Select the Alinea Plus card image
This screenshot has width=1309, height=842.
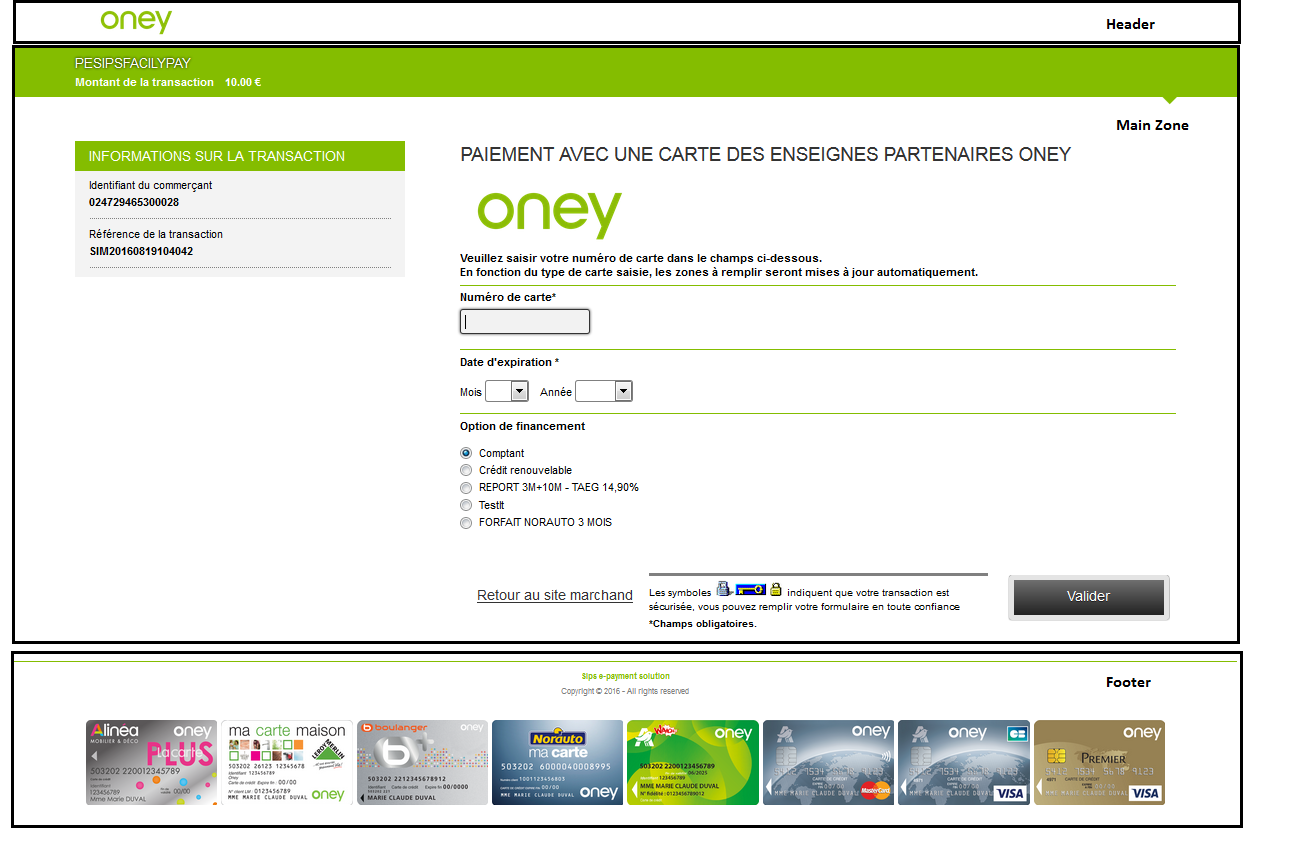click(151, 762)
